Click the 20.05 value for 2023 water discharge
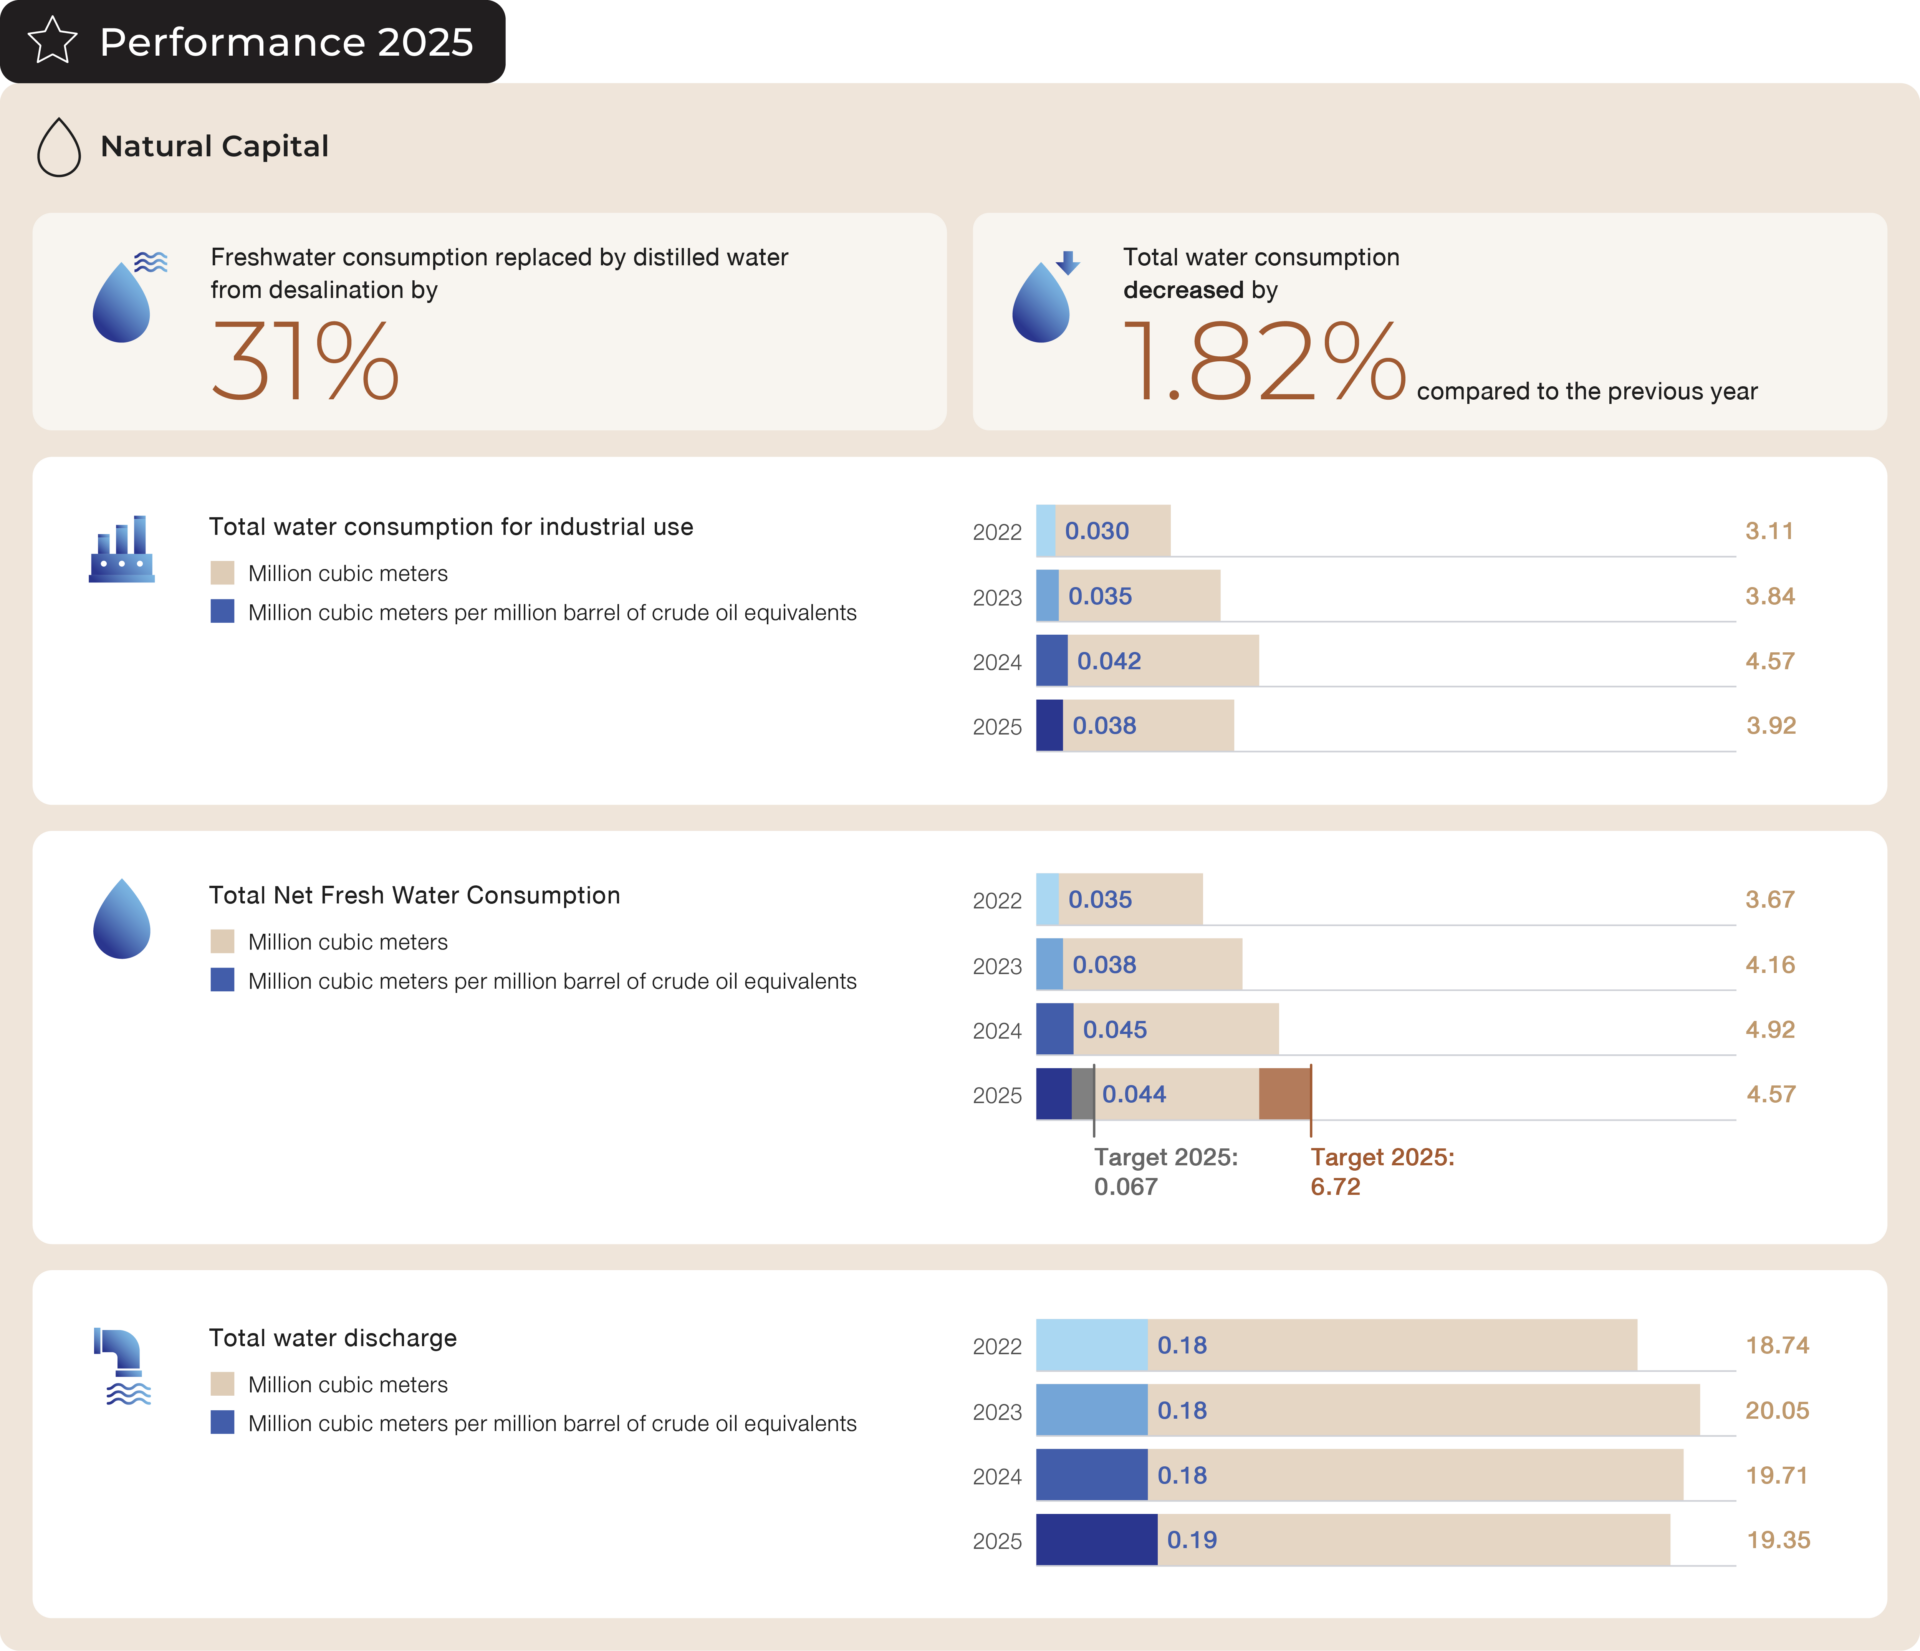 pos(1776,1410)
